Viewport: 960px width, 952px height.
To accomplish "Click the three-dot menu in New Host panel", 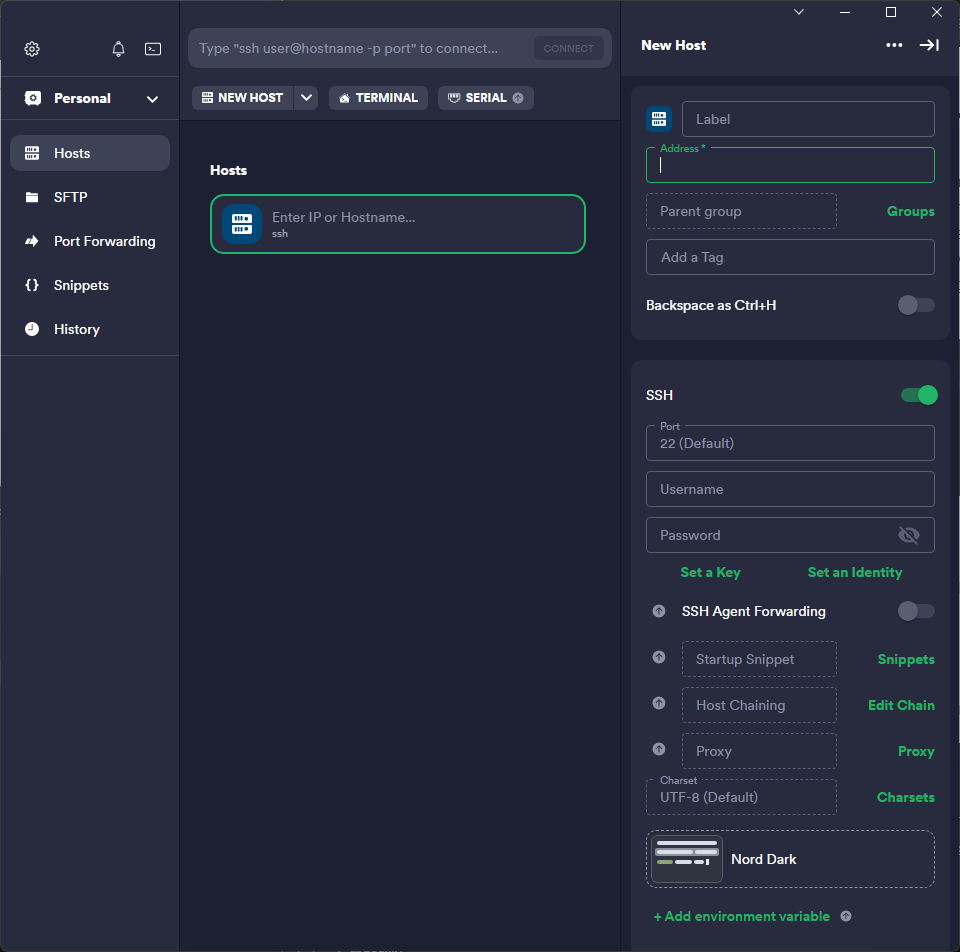I will tap(894, 45).
